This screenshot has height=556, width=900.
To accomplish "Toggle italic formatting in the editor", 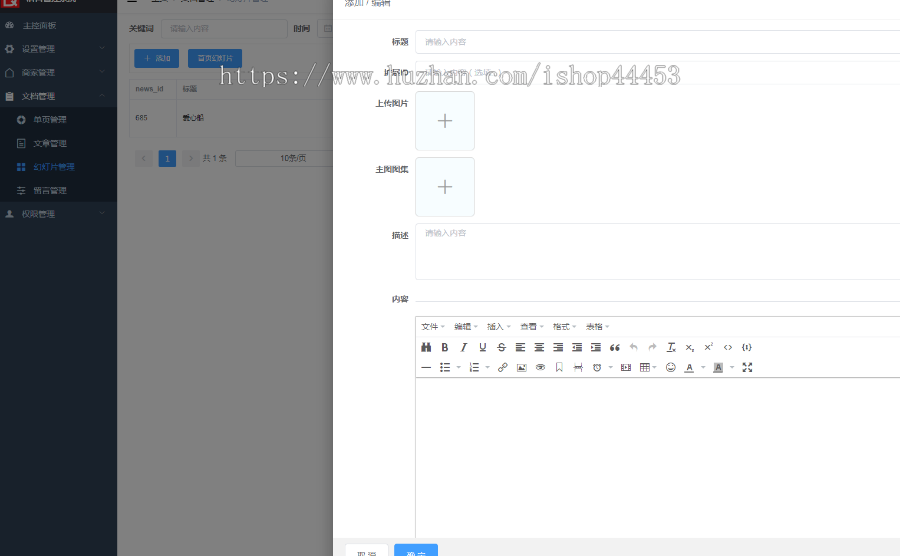I will point(464,347).
